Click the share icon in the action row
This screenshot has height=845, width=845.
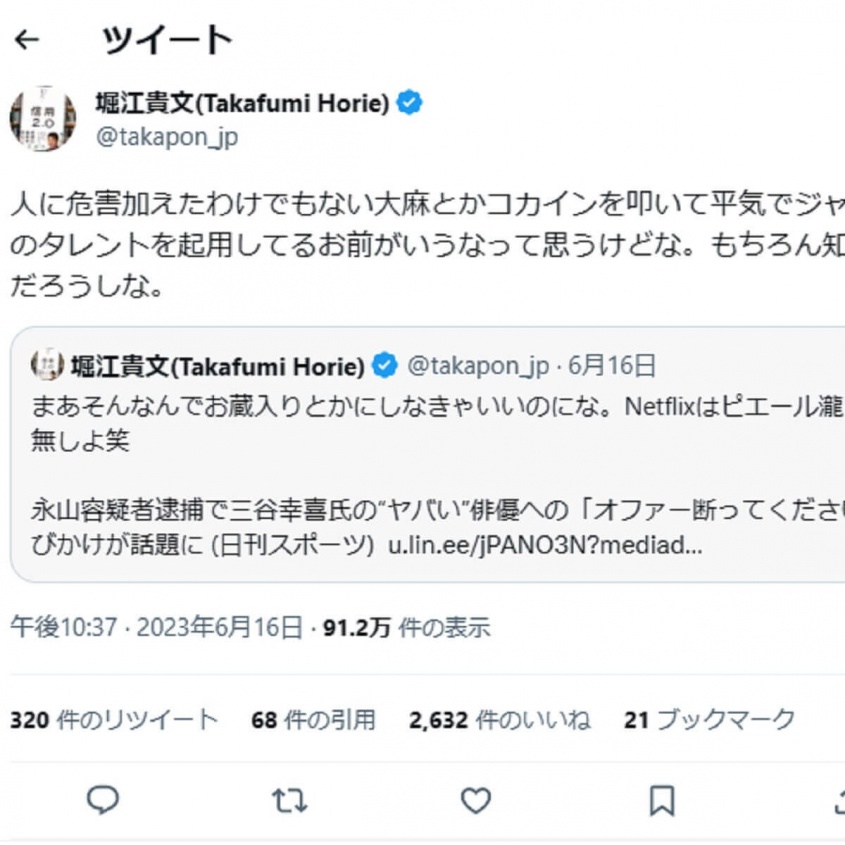click(838, 800)
